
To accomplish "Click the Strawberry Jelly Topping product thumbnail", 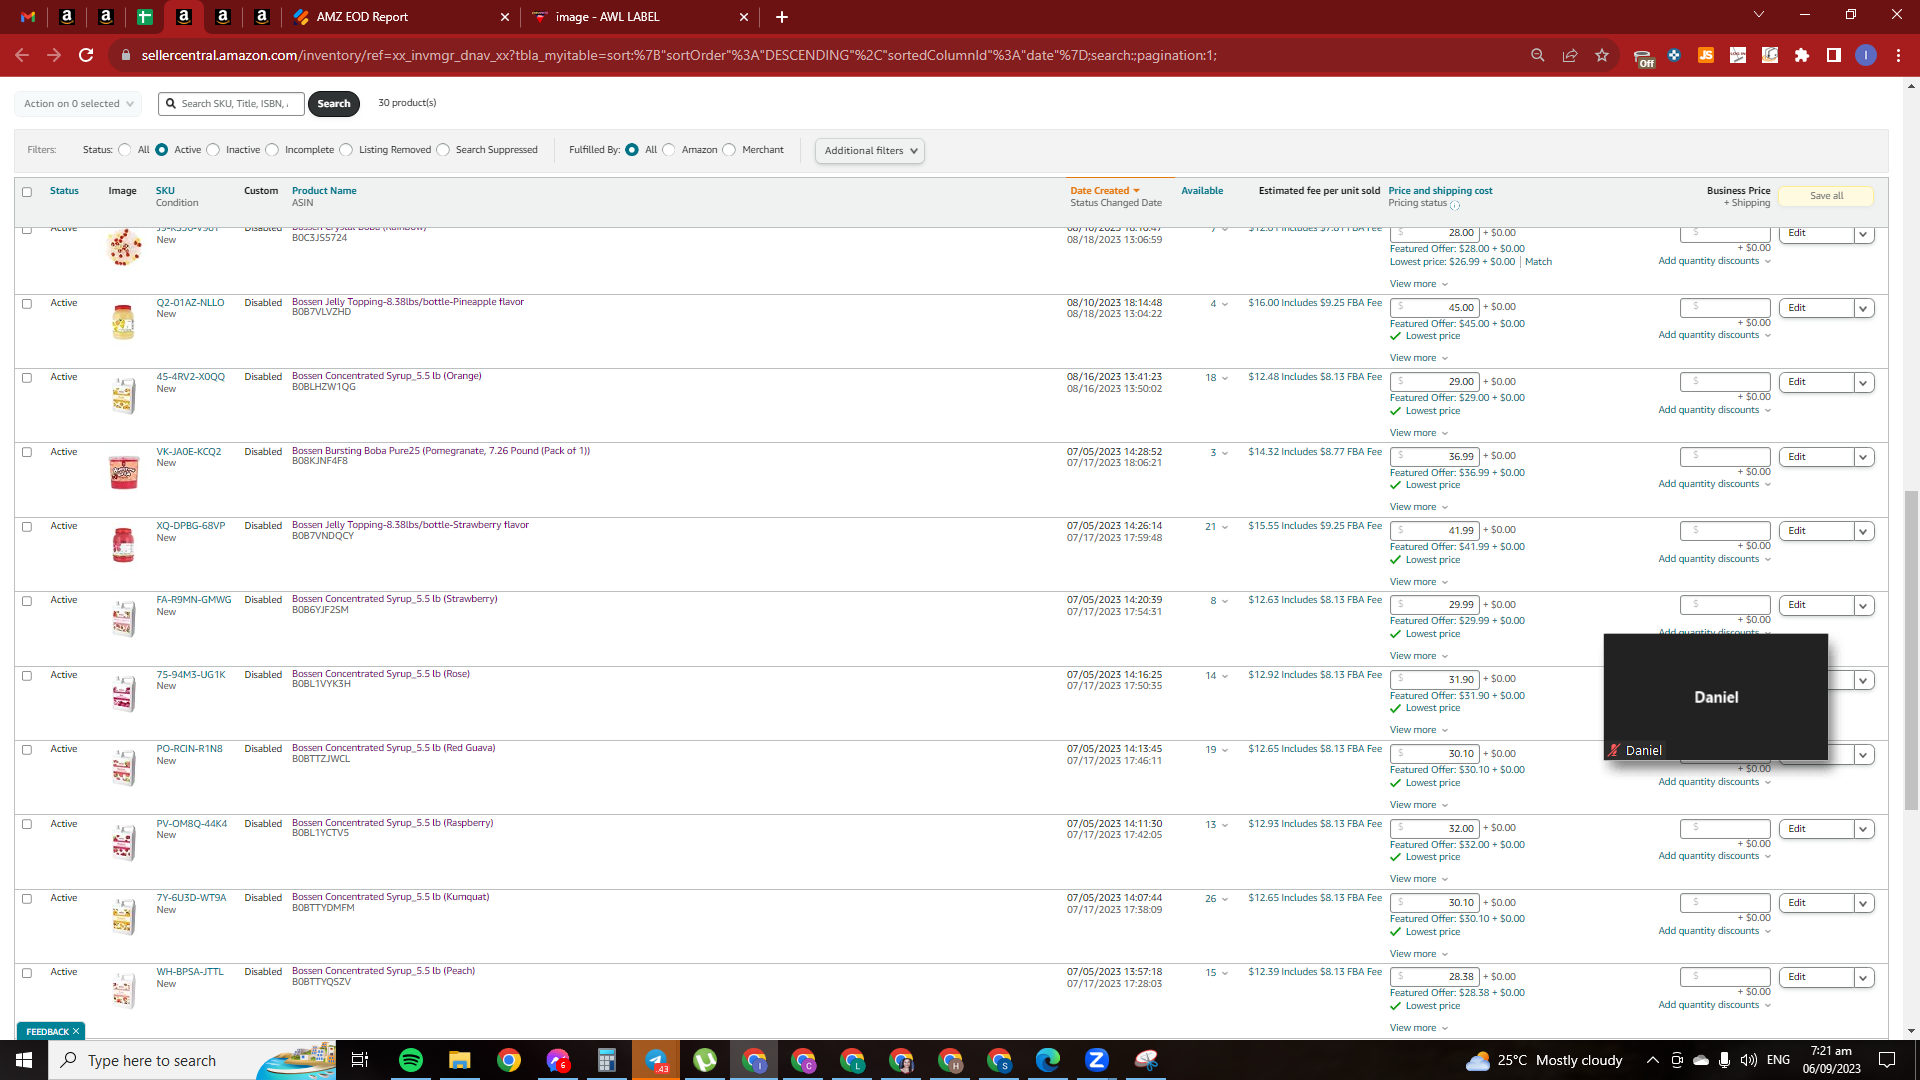I will [123, 545].
